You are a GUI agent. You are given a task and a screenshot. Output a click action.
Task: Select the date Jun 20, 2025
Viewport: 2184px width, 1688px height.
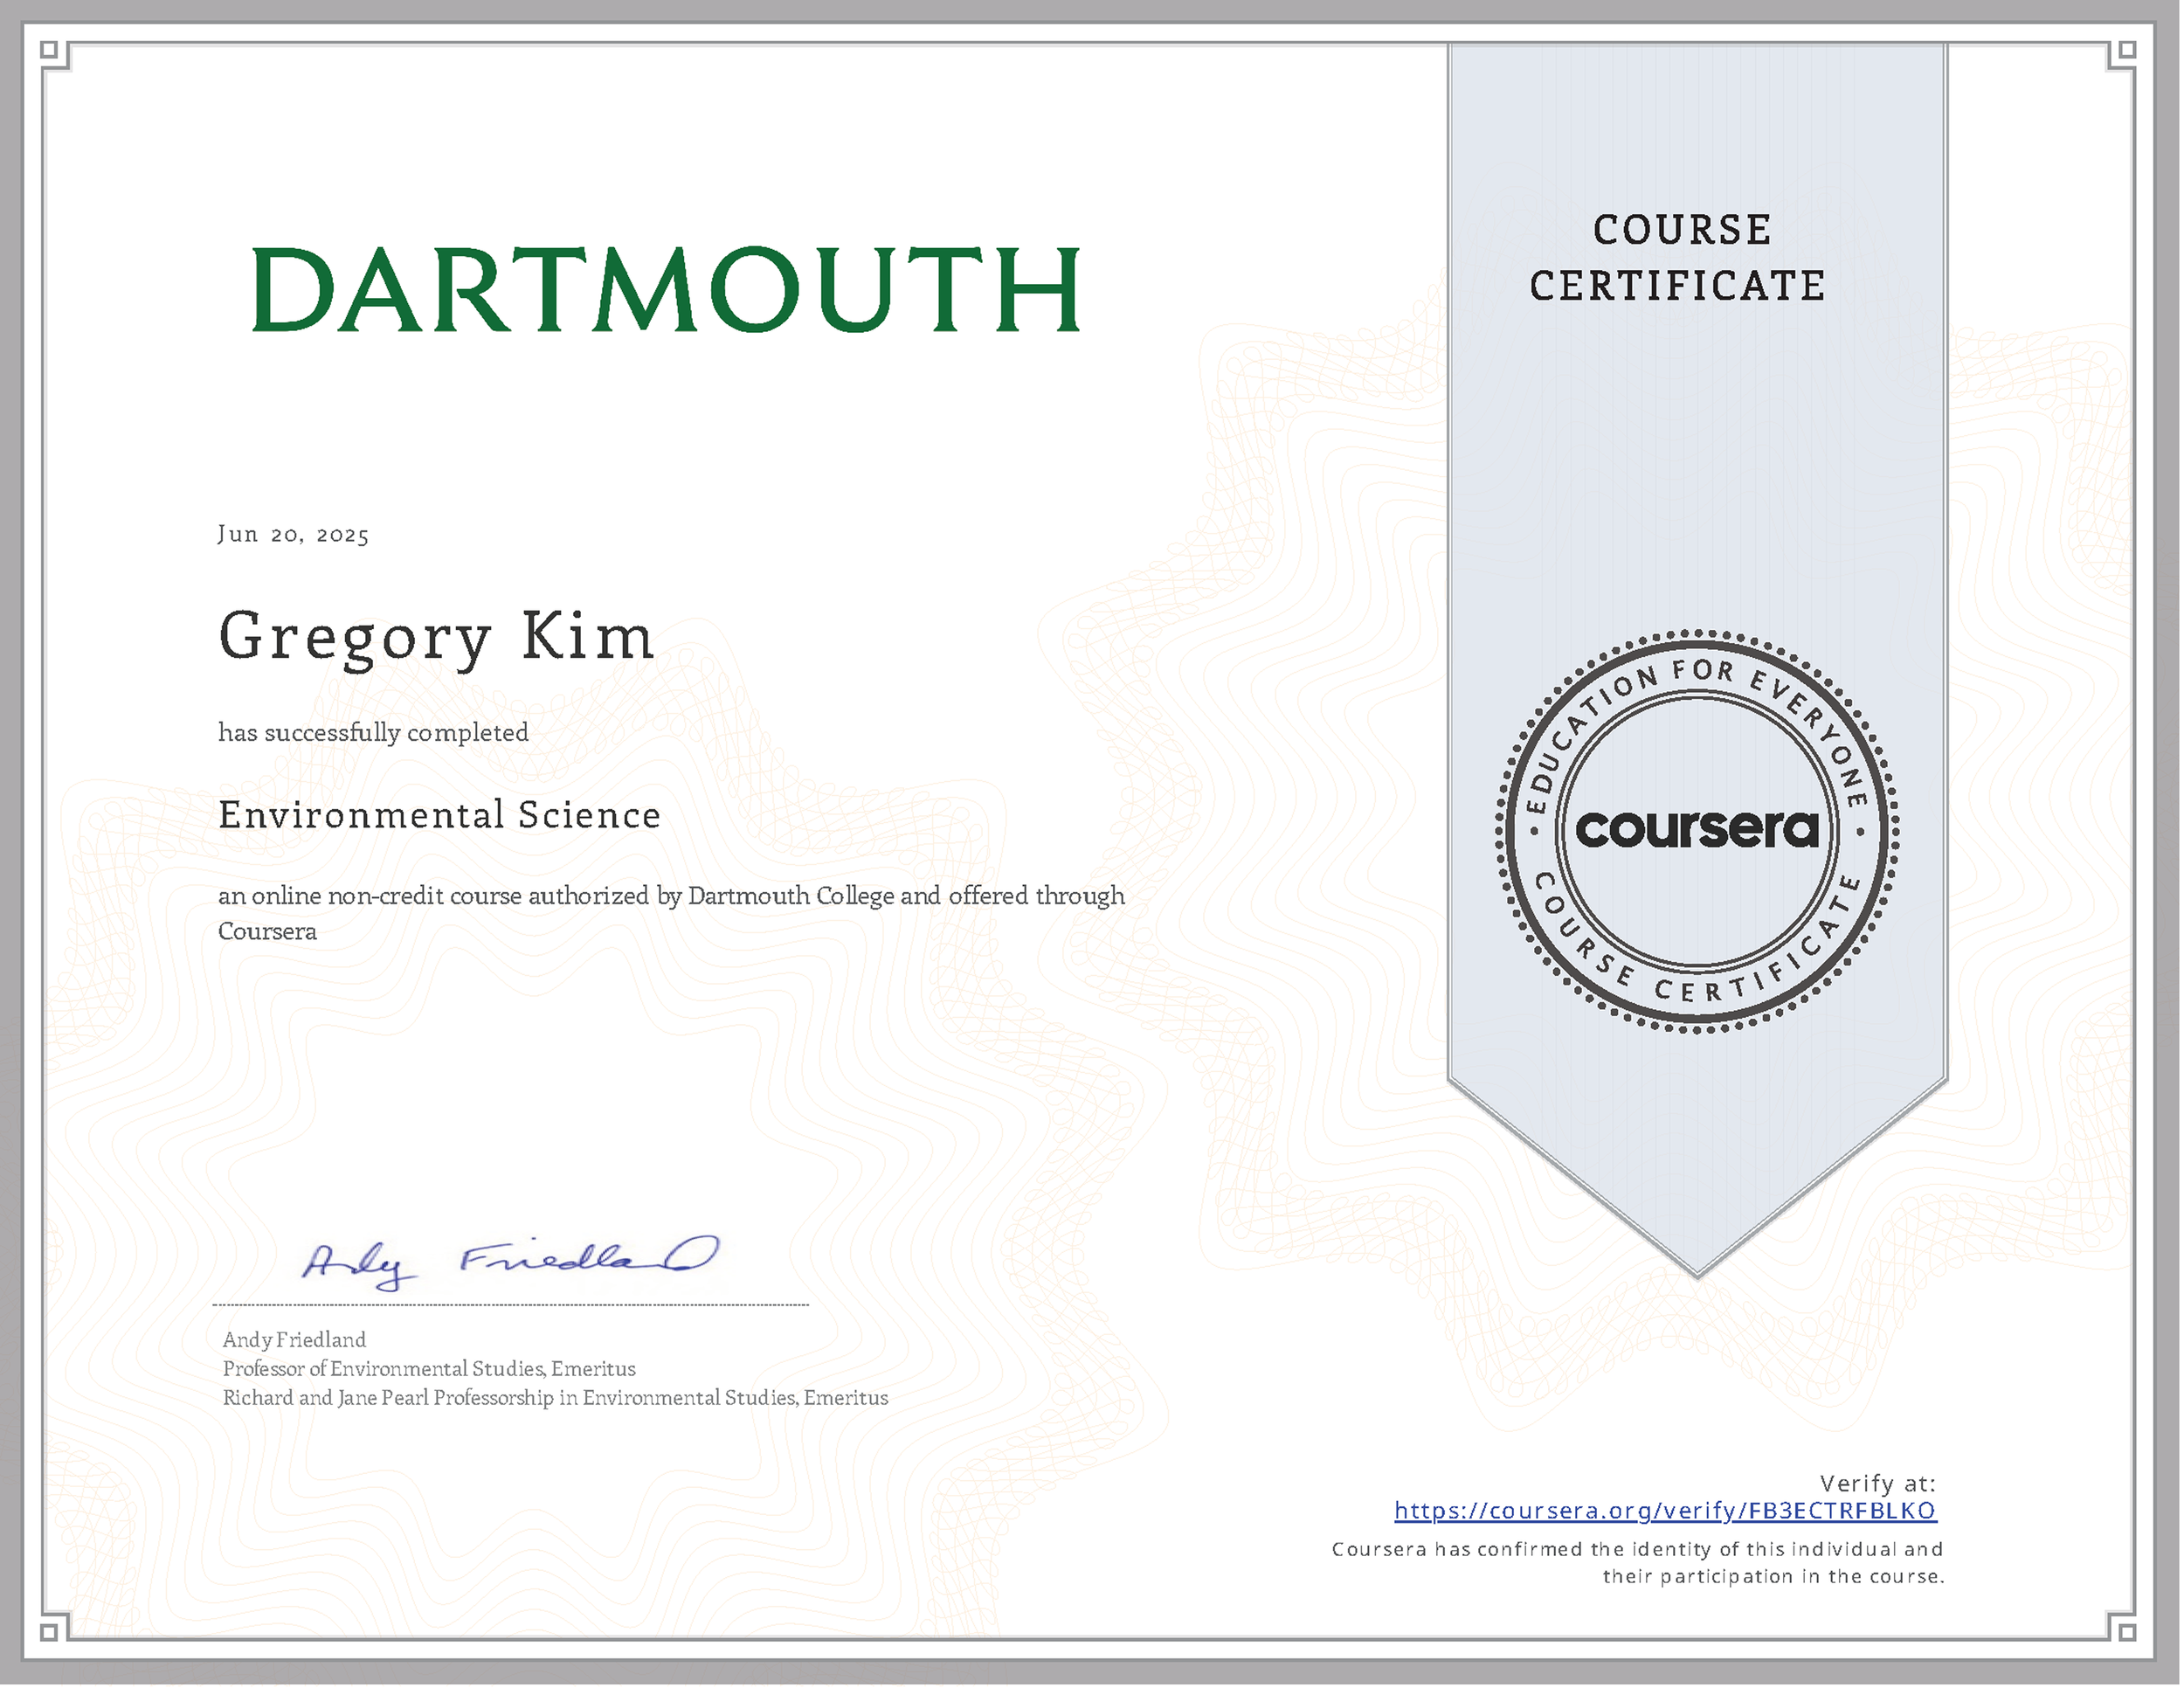pos(293,535)
